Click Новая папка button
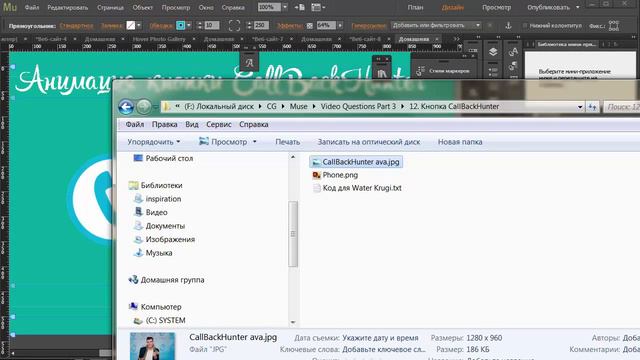640x360 pixels. click(460, 142)
